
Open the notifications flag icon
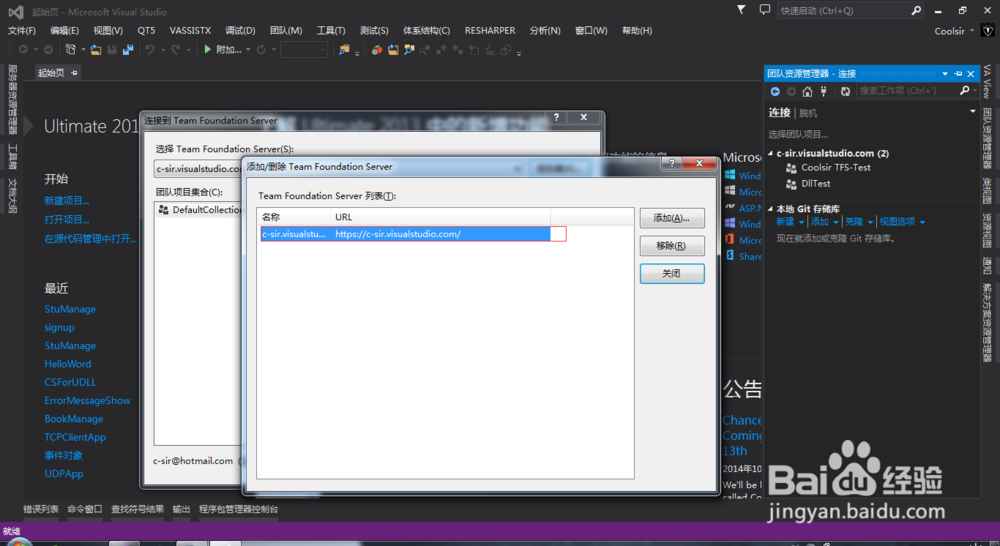tap(741, 10)
